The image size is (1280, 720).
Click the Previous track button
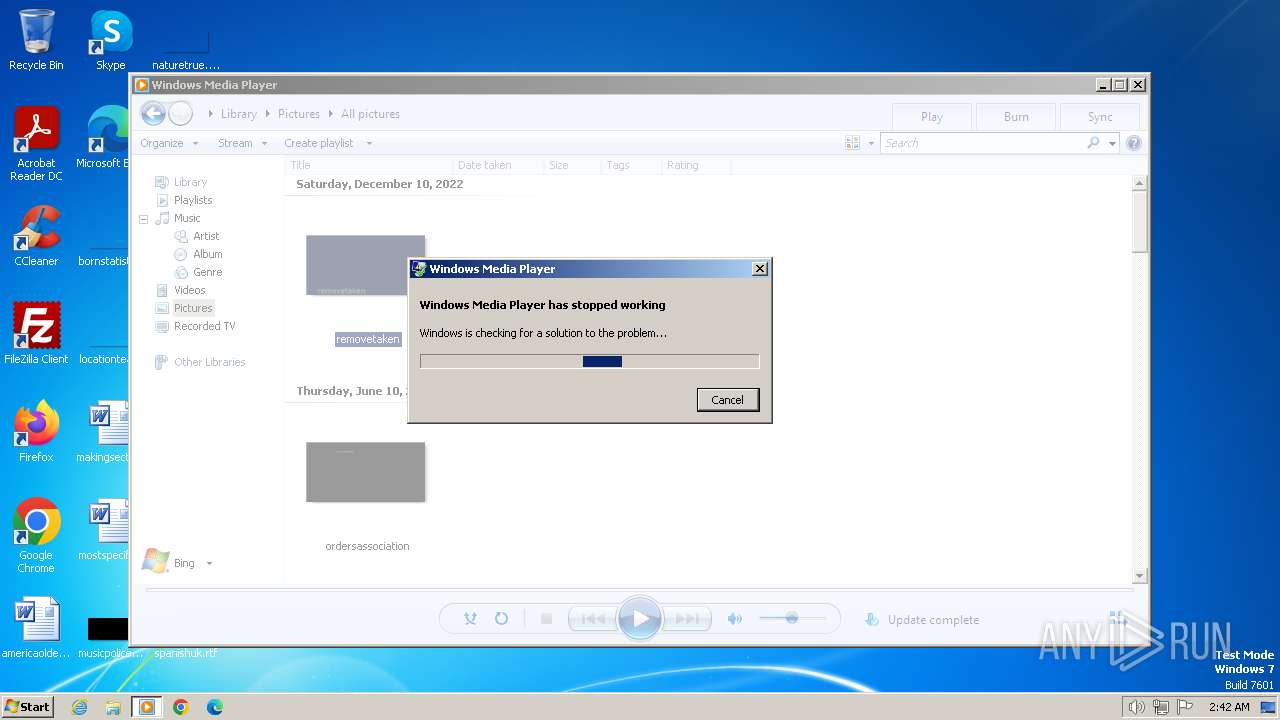click(592, 619)
